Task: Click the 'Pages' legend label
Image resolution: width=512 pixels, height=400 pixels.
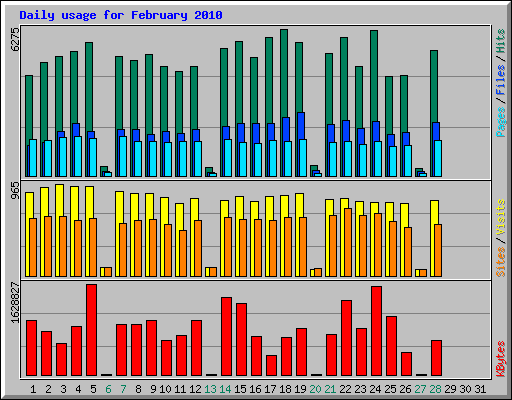Action: (501, 122)
